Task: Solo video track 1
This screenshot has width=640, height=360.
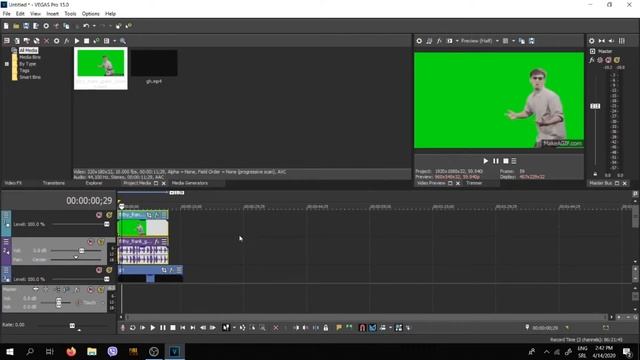Action: coord(109,215)
